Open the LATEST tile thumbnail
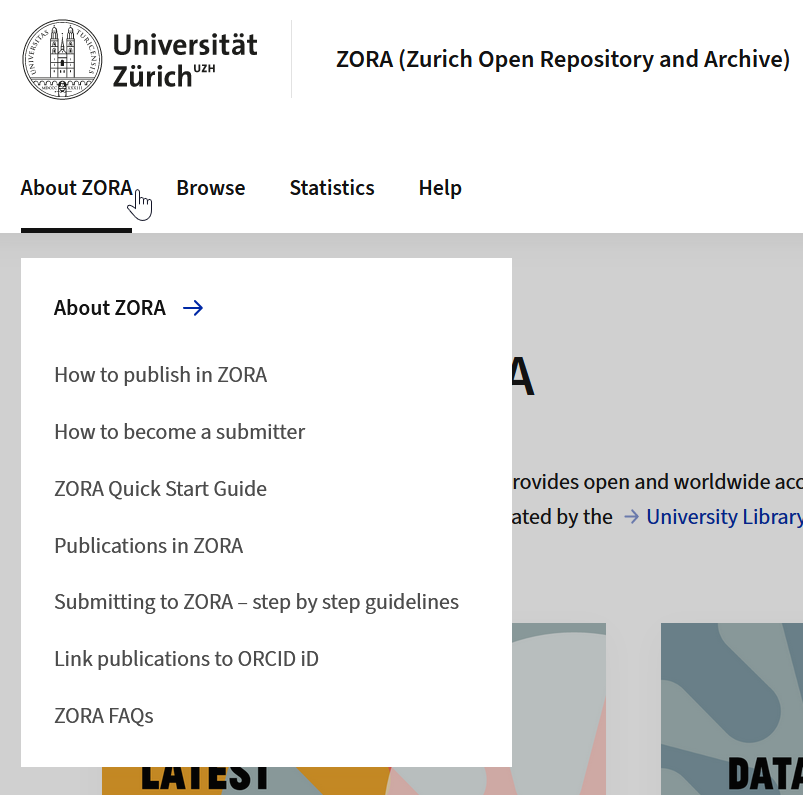The height and width of the screenshot is (795, 803). 354,781
